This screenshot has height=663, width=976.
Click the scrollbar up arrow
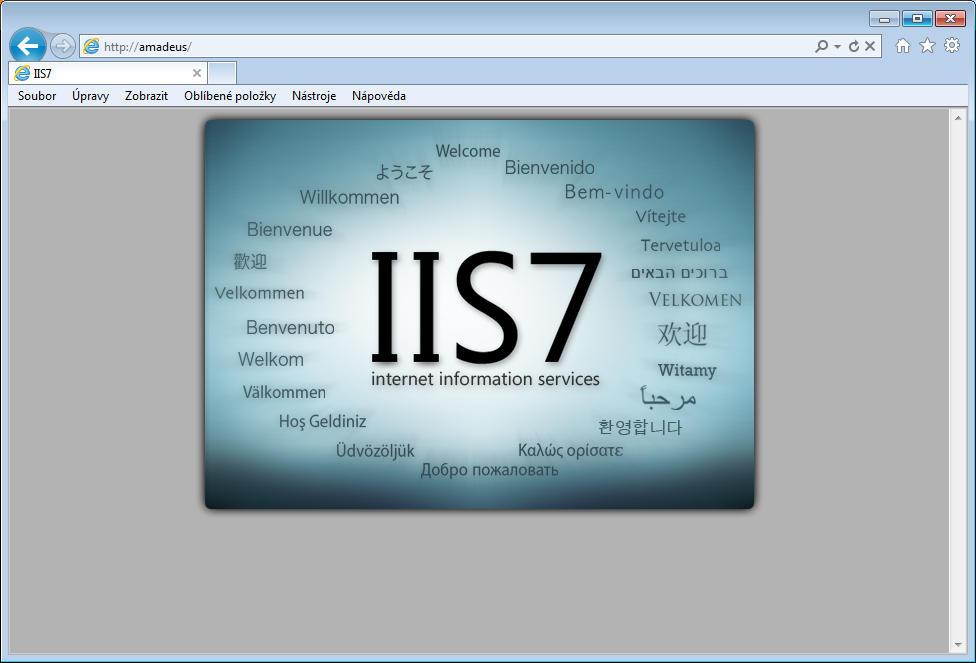point(958,118)
